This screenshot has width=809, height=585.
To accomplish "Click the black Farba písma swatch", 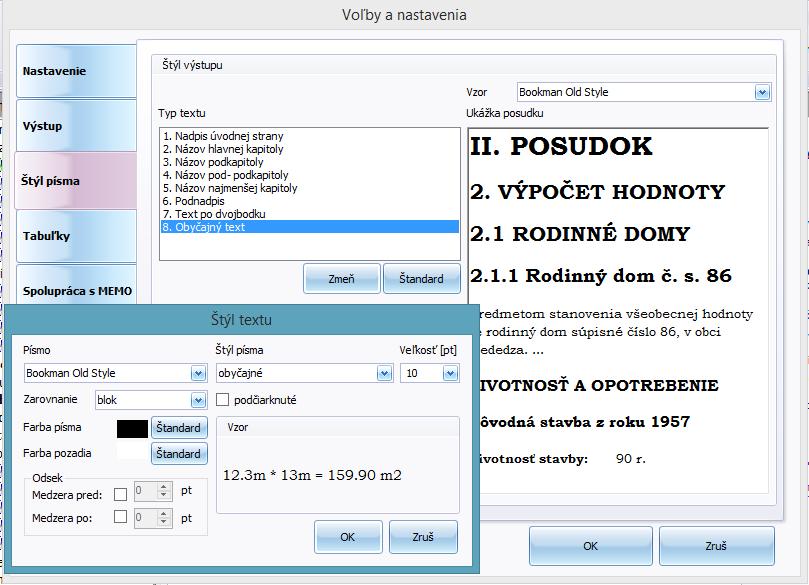I will (x=133, y=428).
